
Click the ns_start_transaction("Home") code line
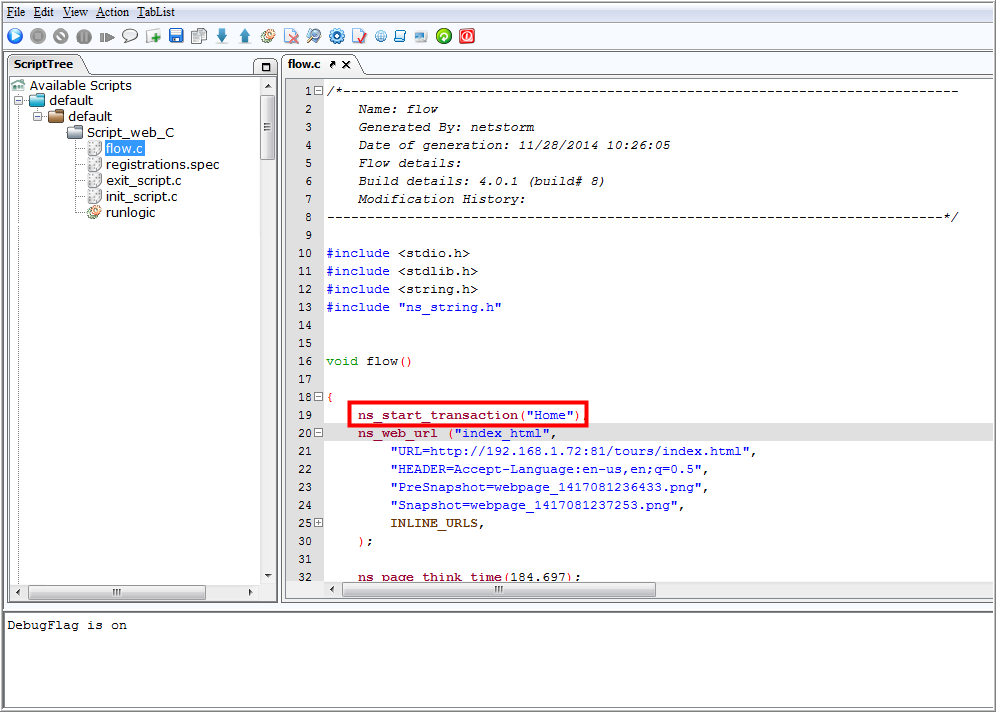(469, 415)
